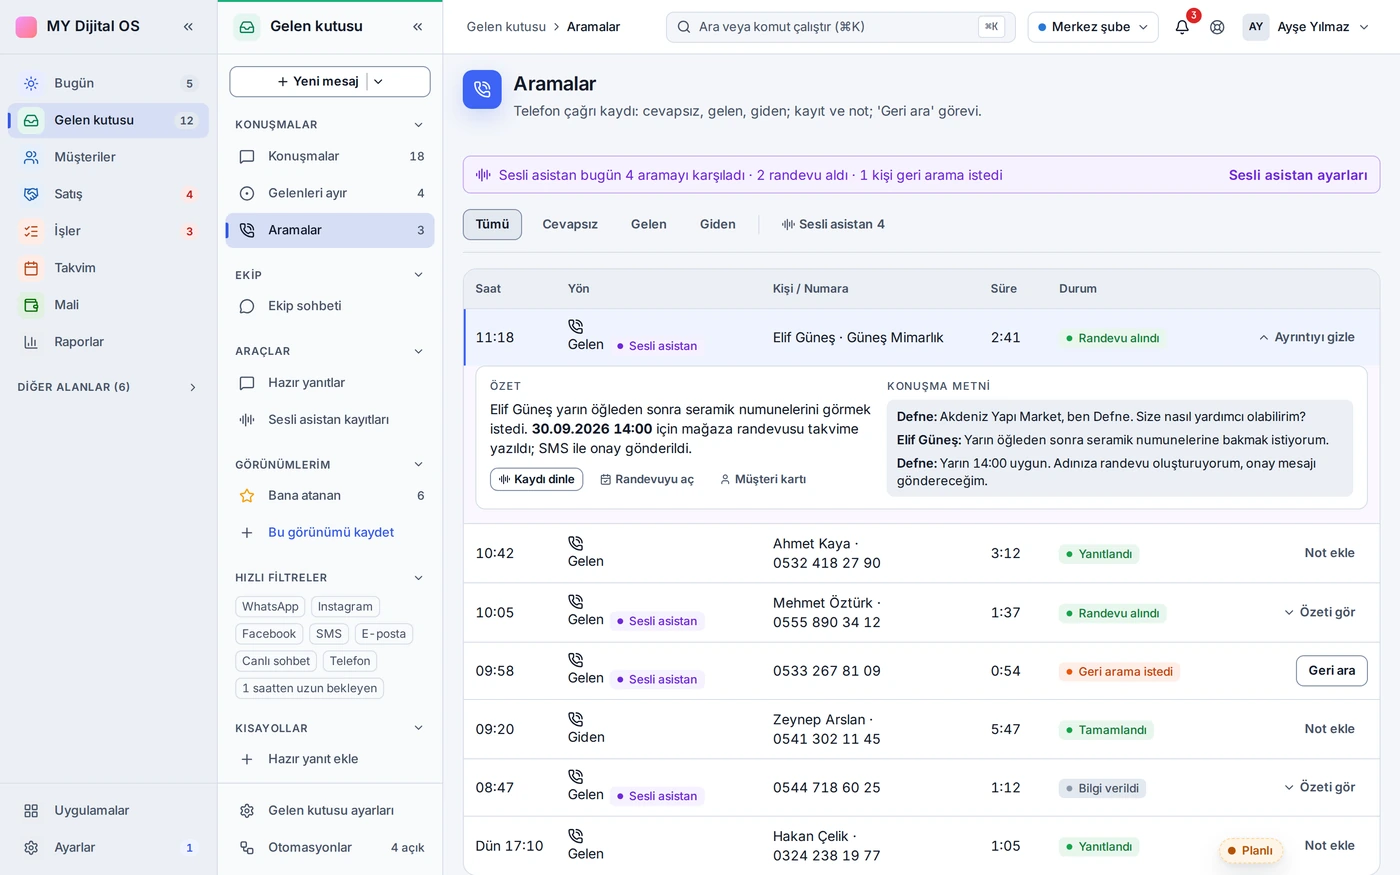Image resolution: width=1400 pixels, height=875 pixels.
Task: Expand DİĞER ALANLAR (6)
Action: [x=108, y=387]
